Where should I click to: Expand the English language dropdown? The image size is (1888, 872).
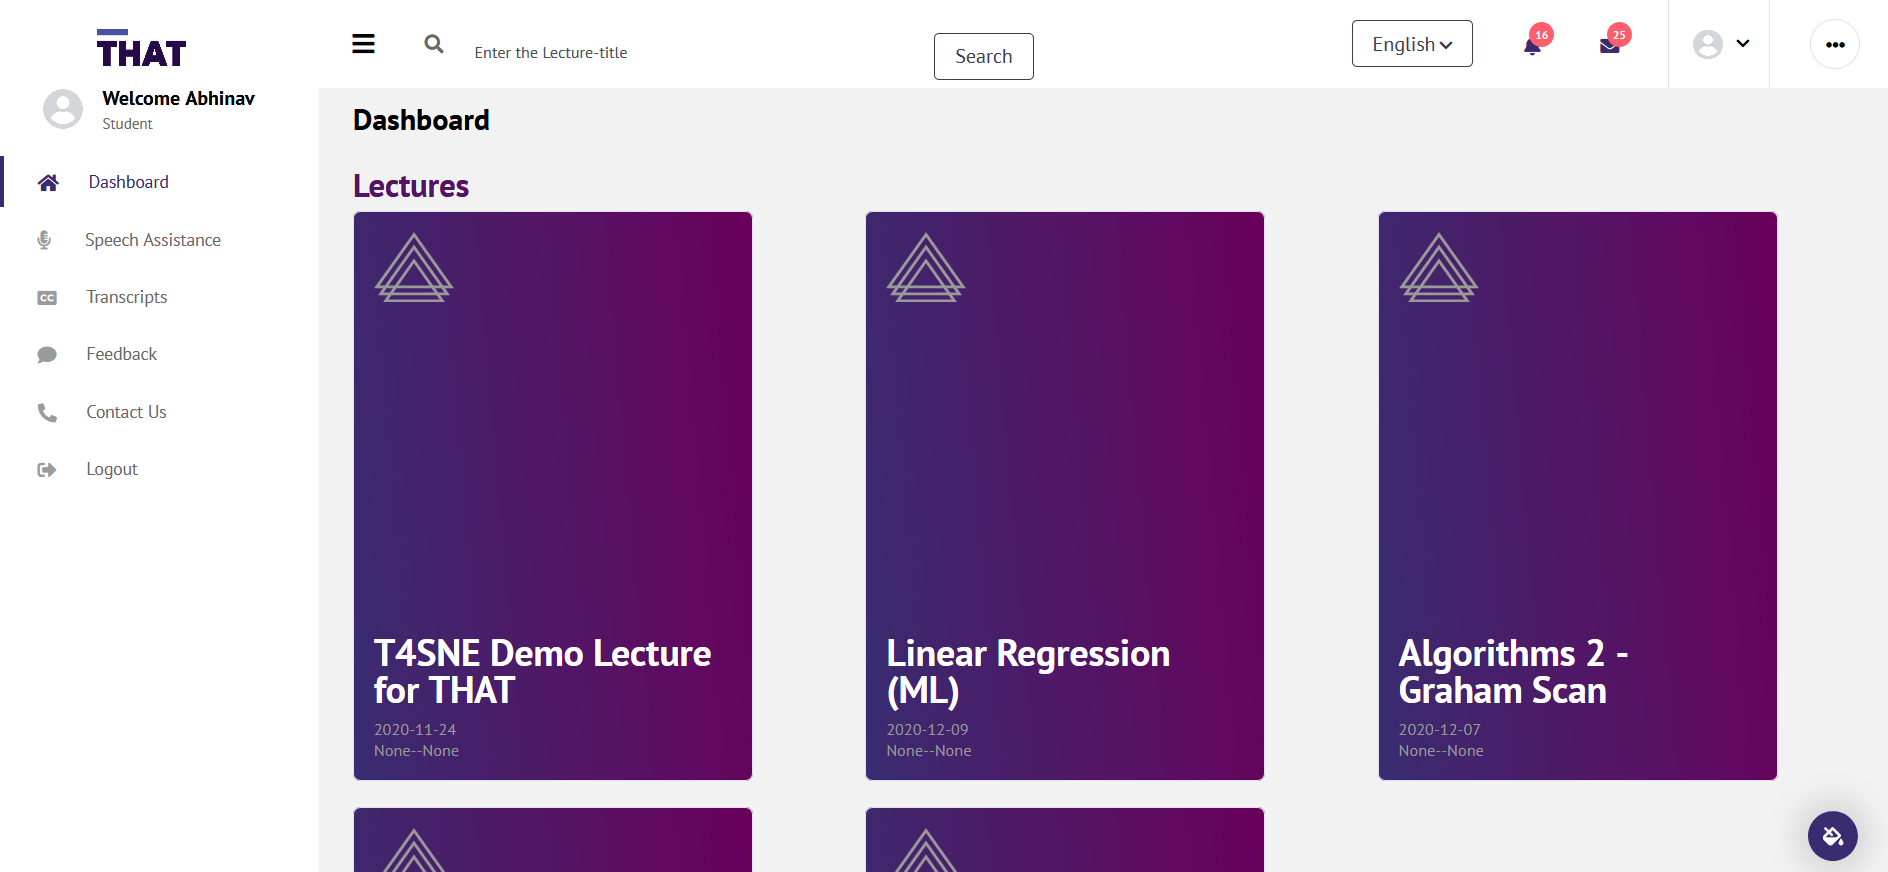(1412, 44)
